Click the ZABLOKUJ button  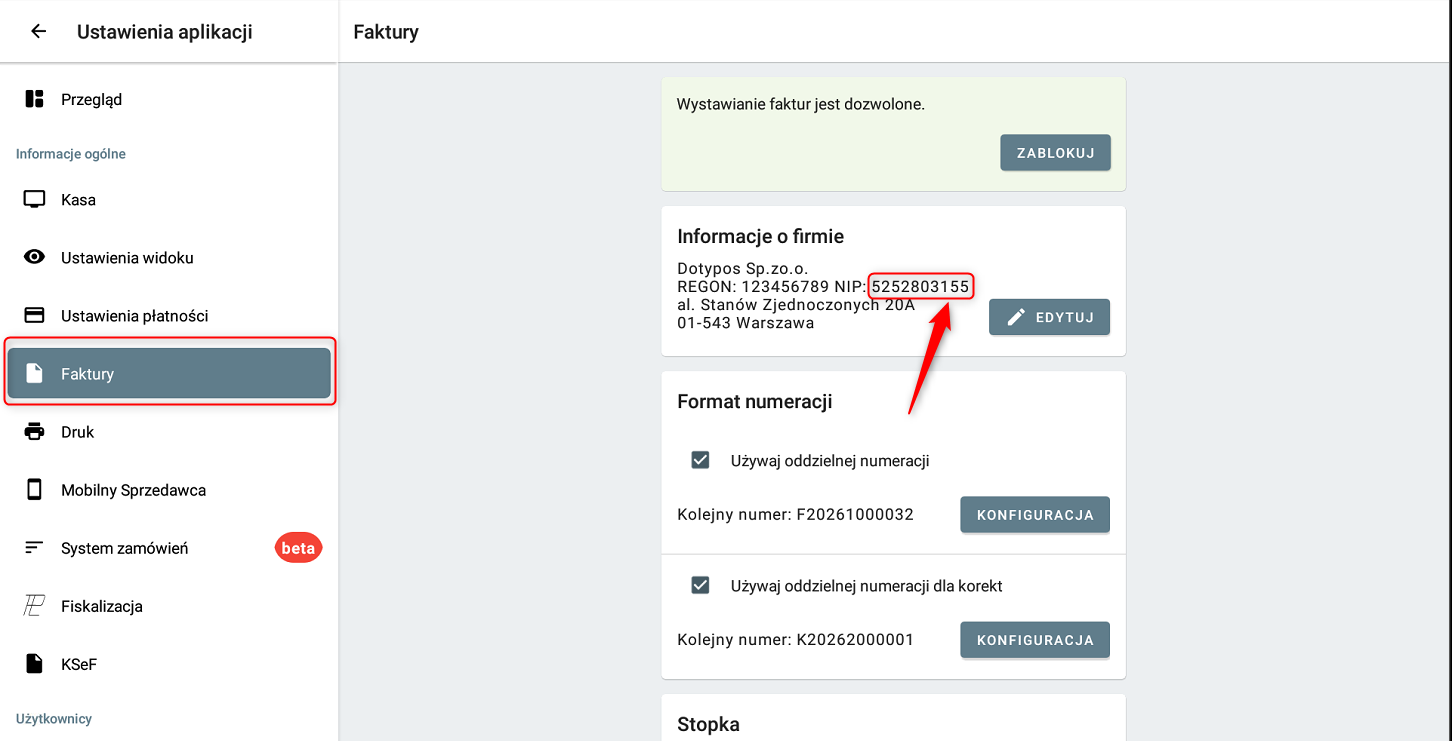pos(1055,153)
